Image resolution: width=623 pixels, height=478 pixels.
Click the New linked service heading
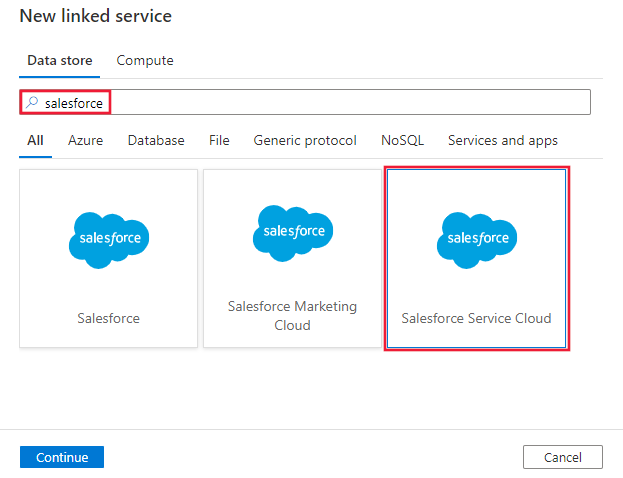point(95,16)
